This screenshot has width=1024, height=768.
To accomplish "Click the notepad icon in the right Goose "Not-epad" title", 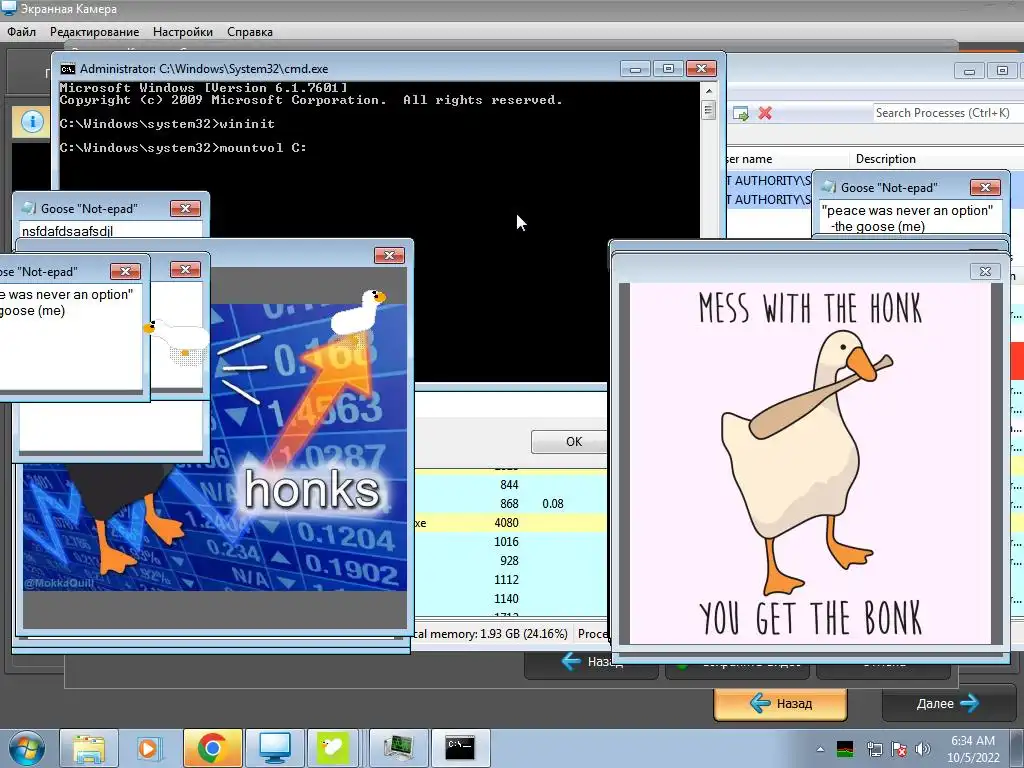I will [x=829, y=187].
